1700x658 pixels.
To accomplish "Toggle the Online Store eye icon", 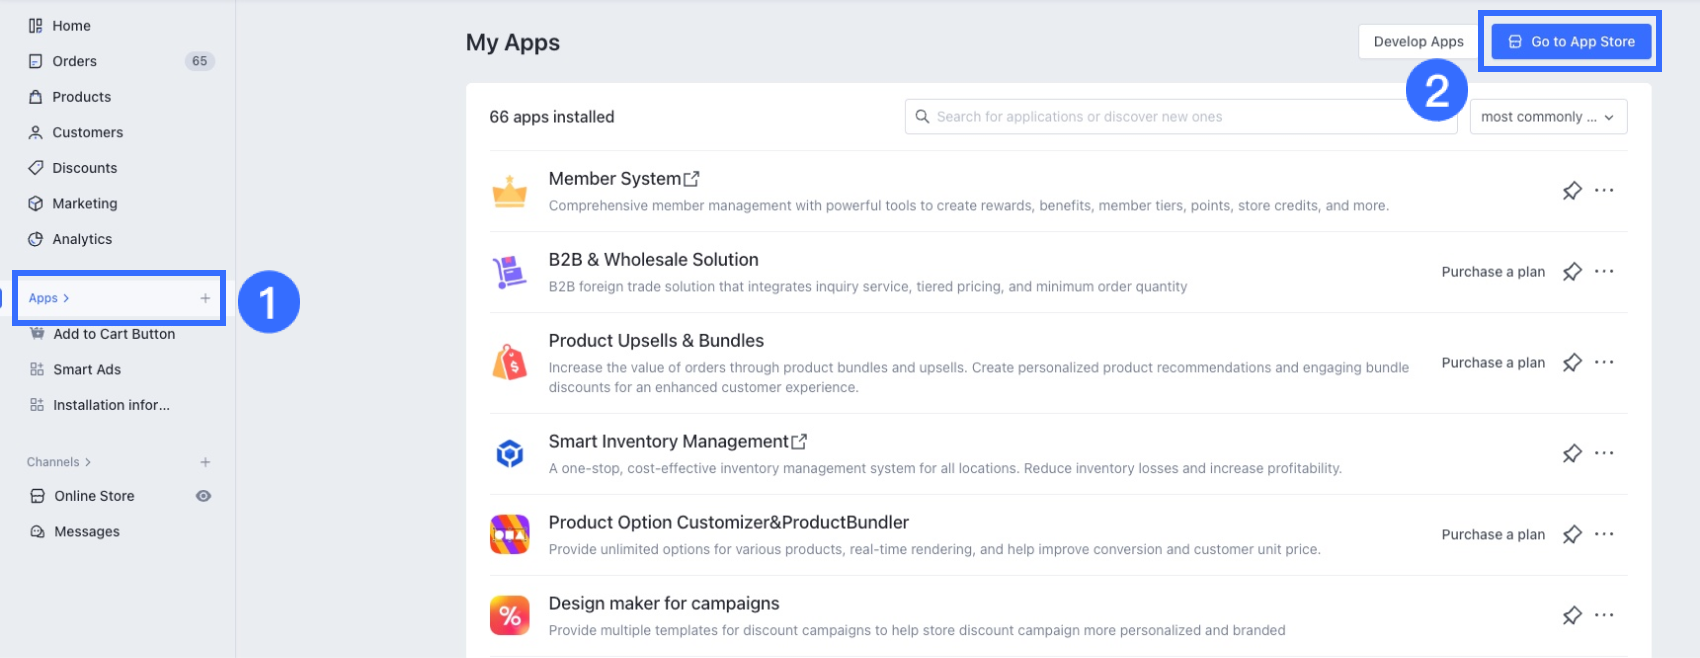I will (203, 496).
